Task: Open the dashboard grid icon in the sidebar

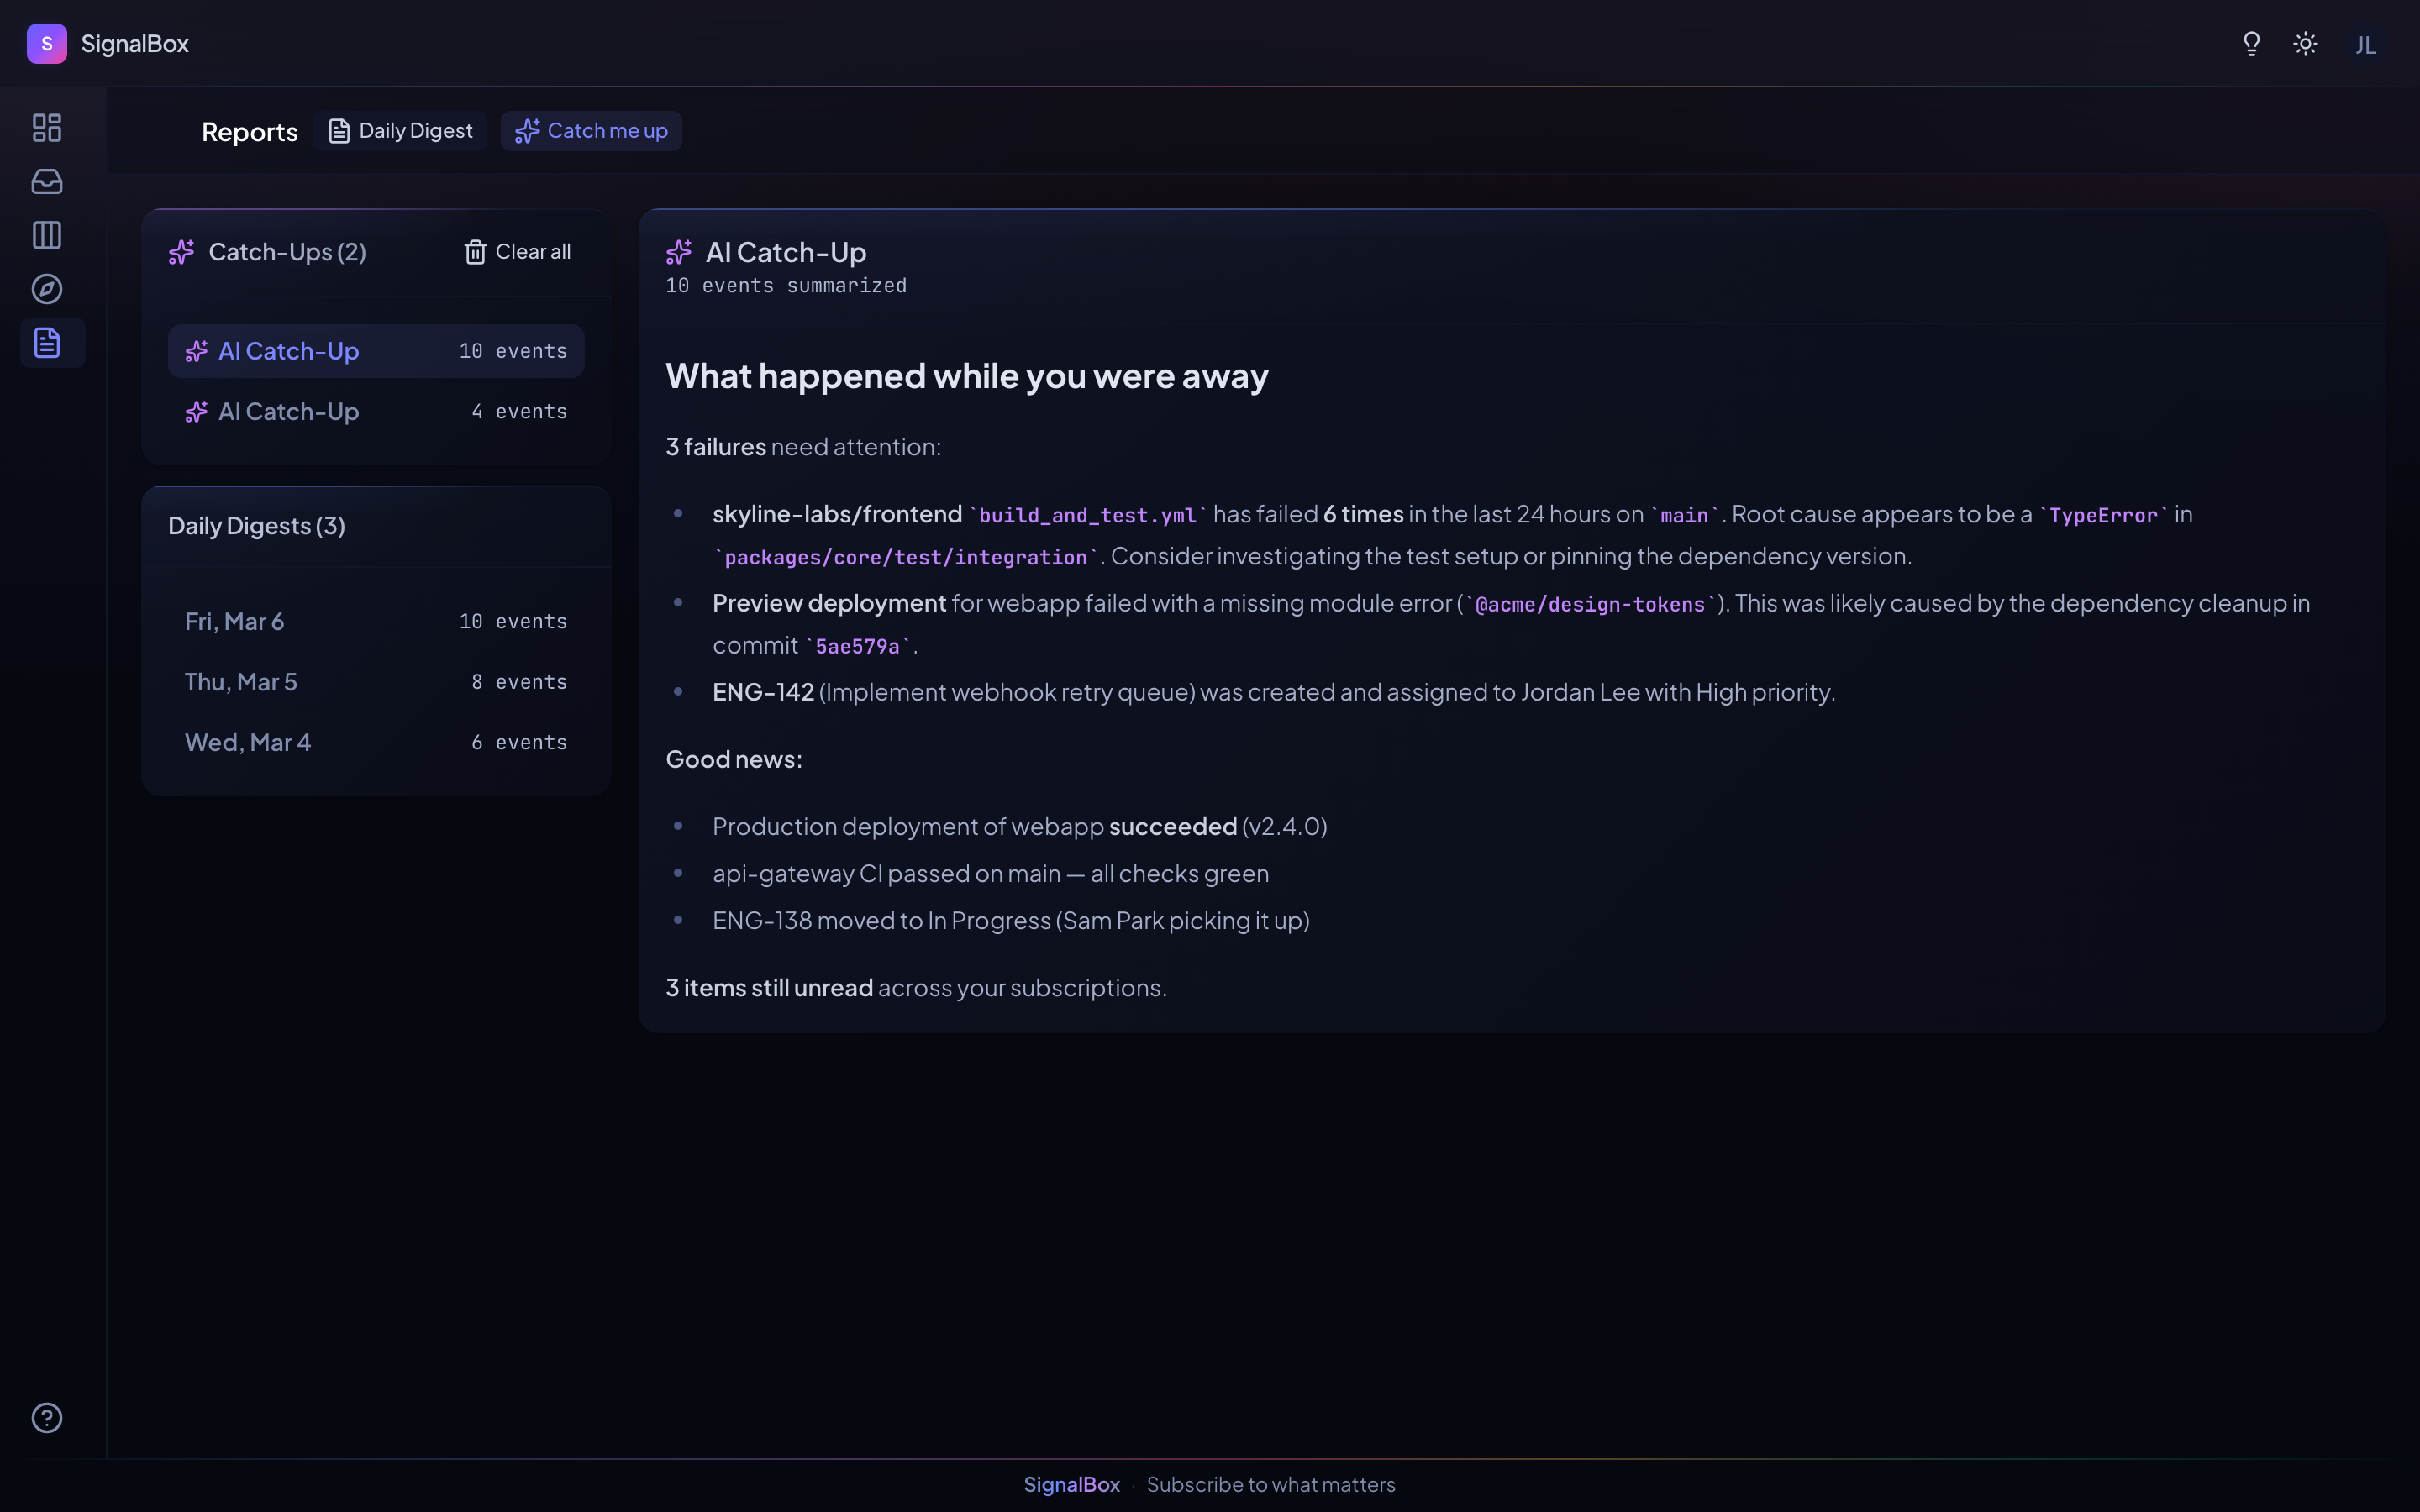Action: point(46,128)
